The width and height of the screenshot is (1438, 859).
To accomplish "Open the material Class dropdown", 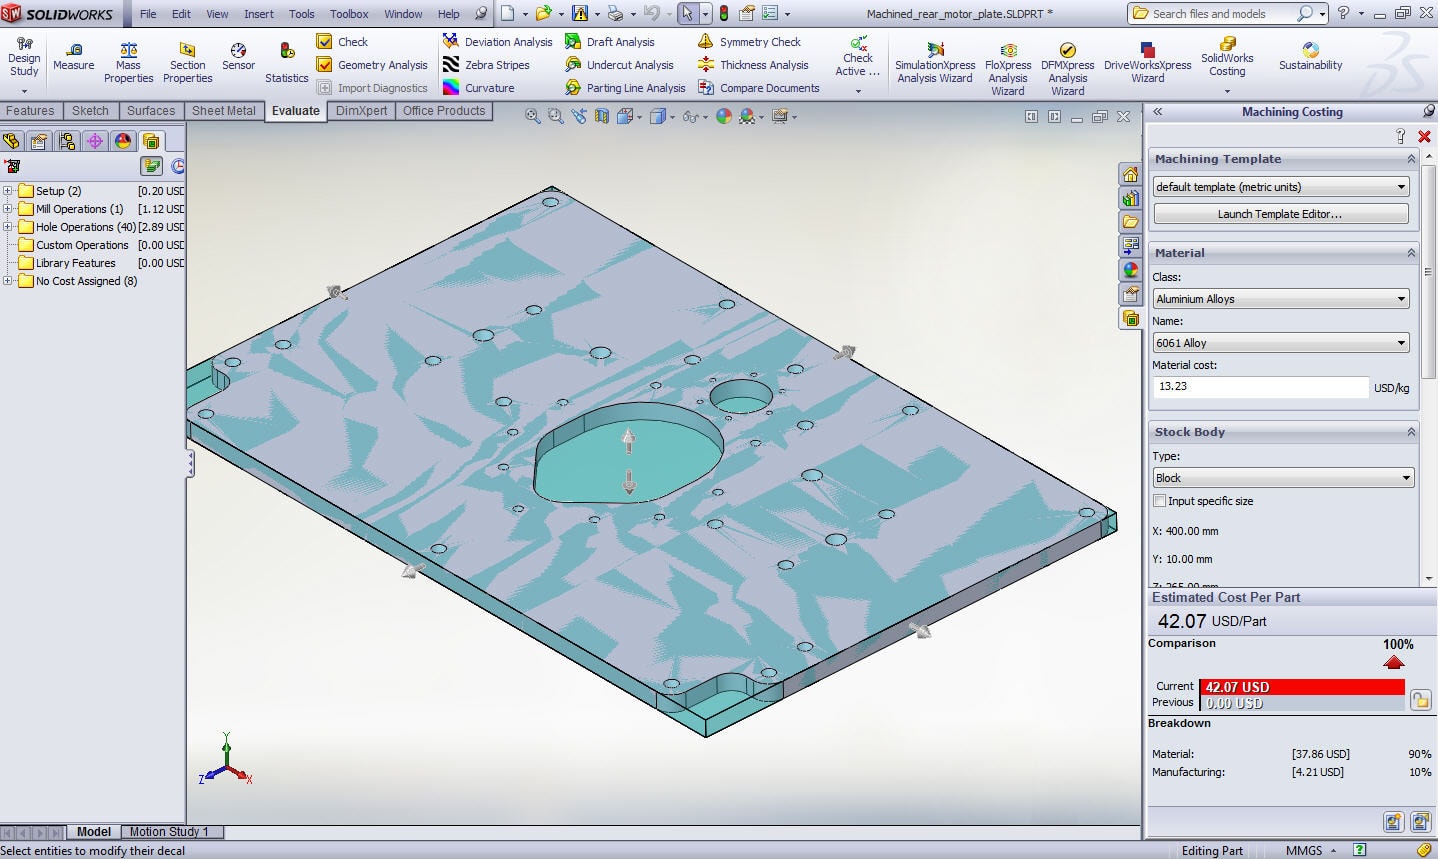I will (1280, 299).
